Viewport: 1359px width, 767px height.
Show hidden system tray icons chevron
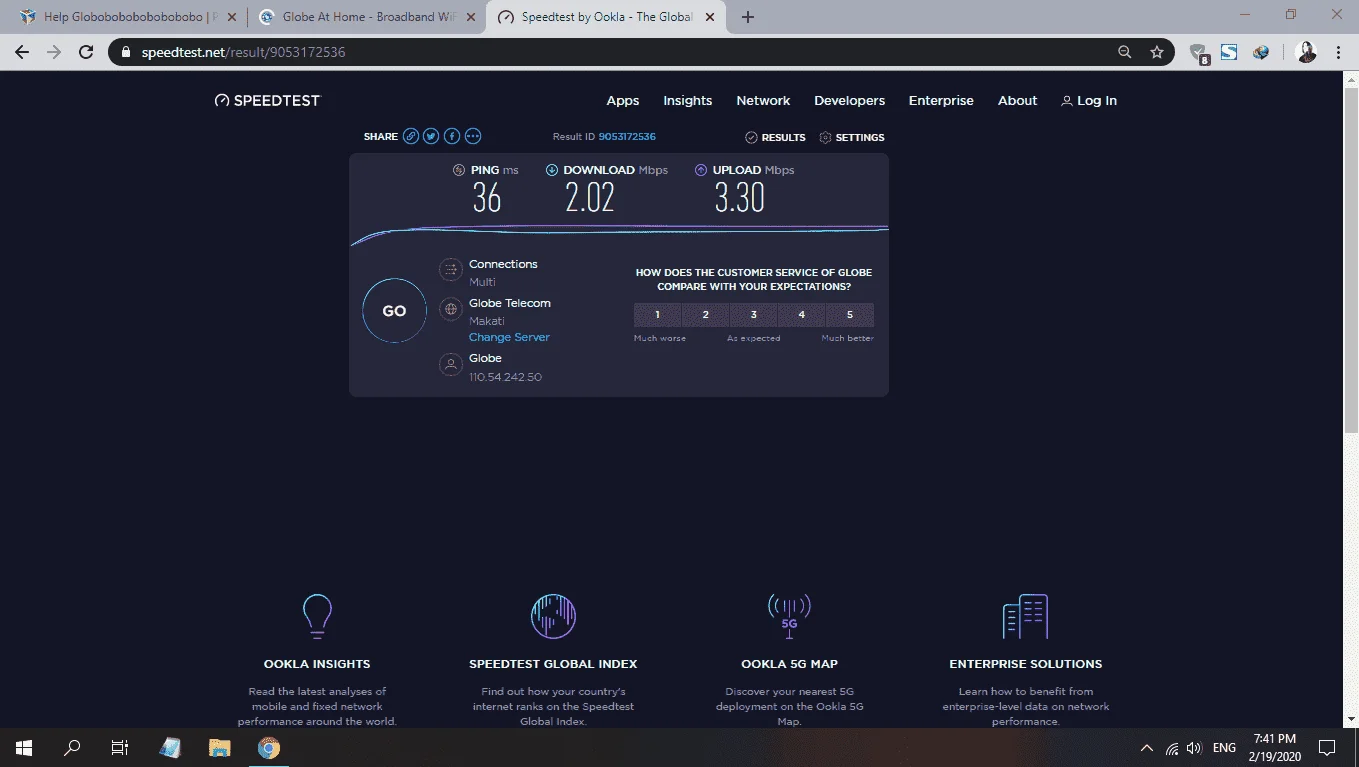1146,748
